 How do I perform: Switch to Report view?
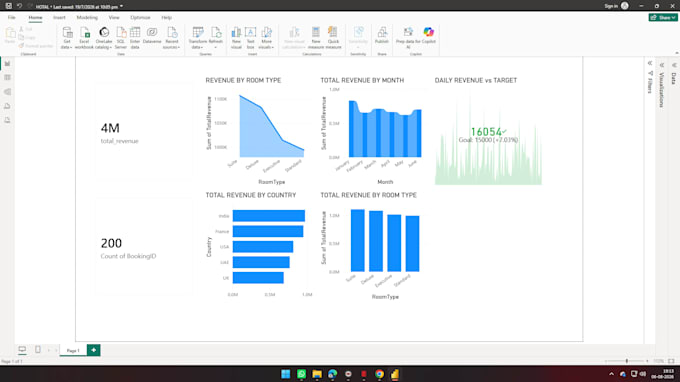click(7, 64)
